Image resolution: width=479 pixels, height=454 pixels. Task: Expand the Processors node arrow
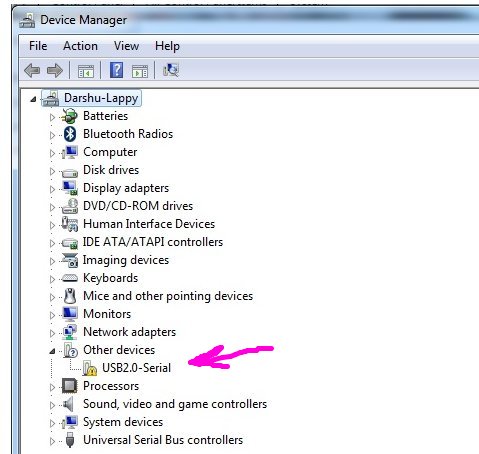pos(52,387)
